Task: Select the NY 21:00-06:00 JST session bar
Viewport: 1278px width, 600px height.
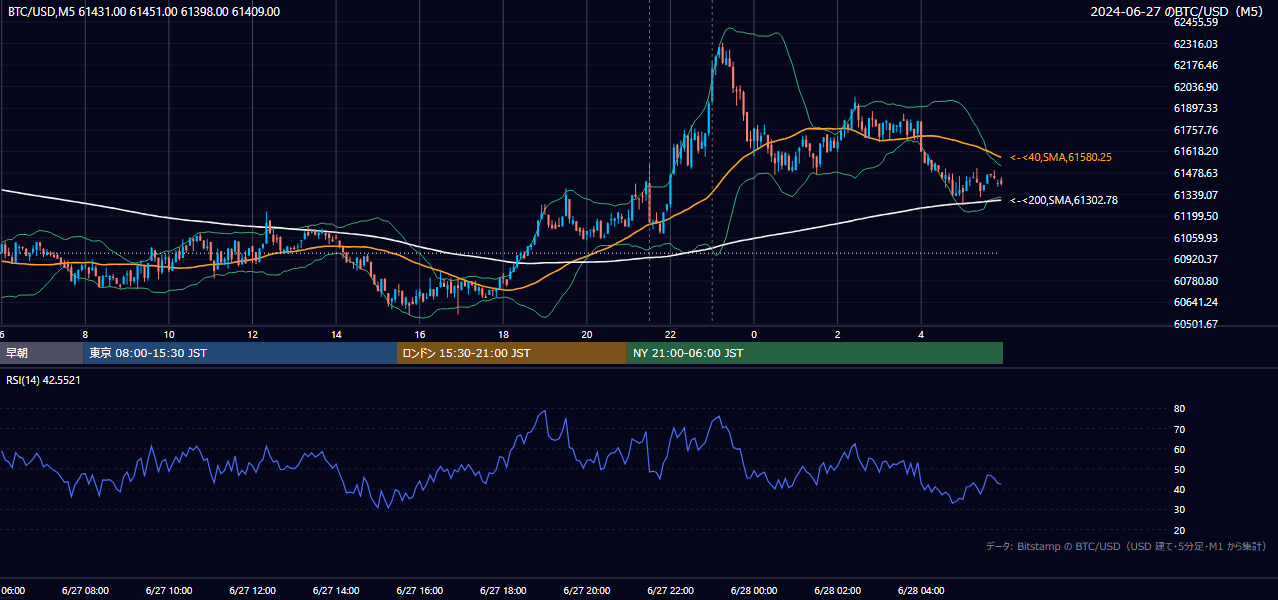Action: pos(815,353)
